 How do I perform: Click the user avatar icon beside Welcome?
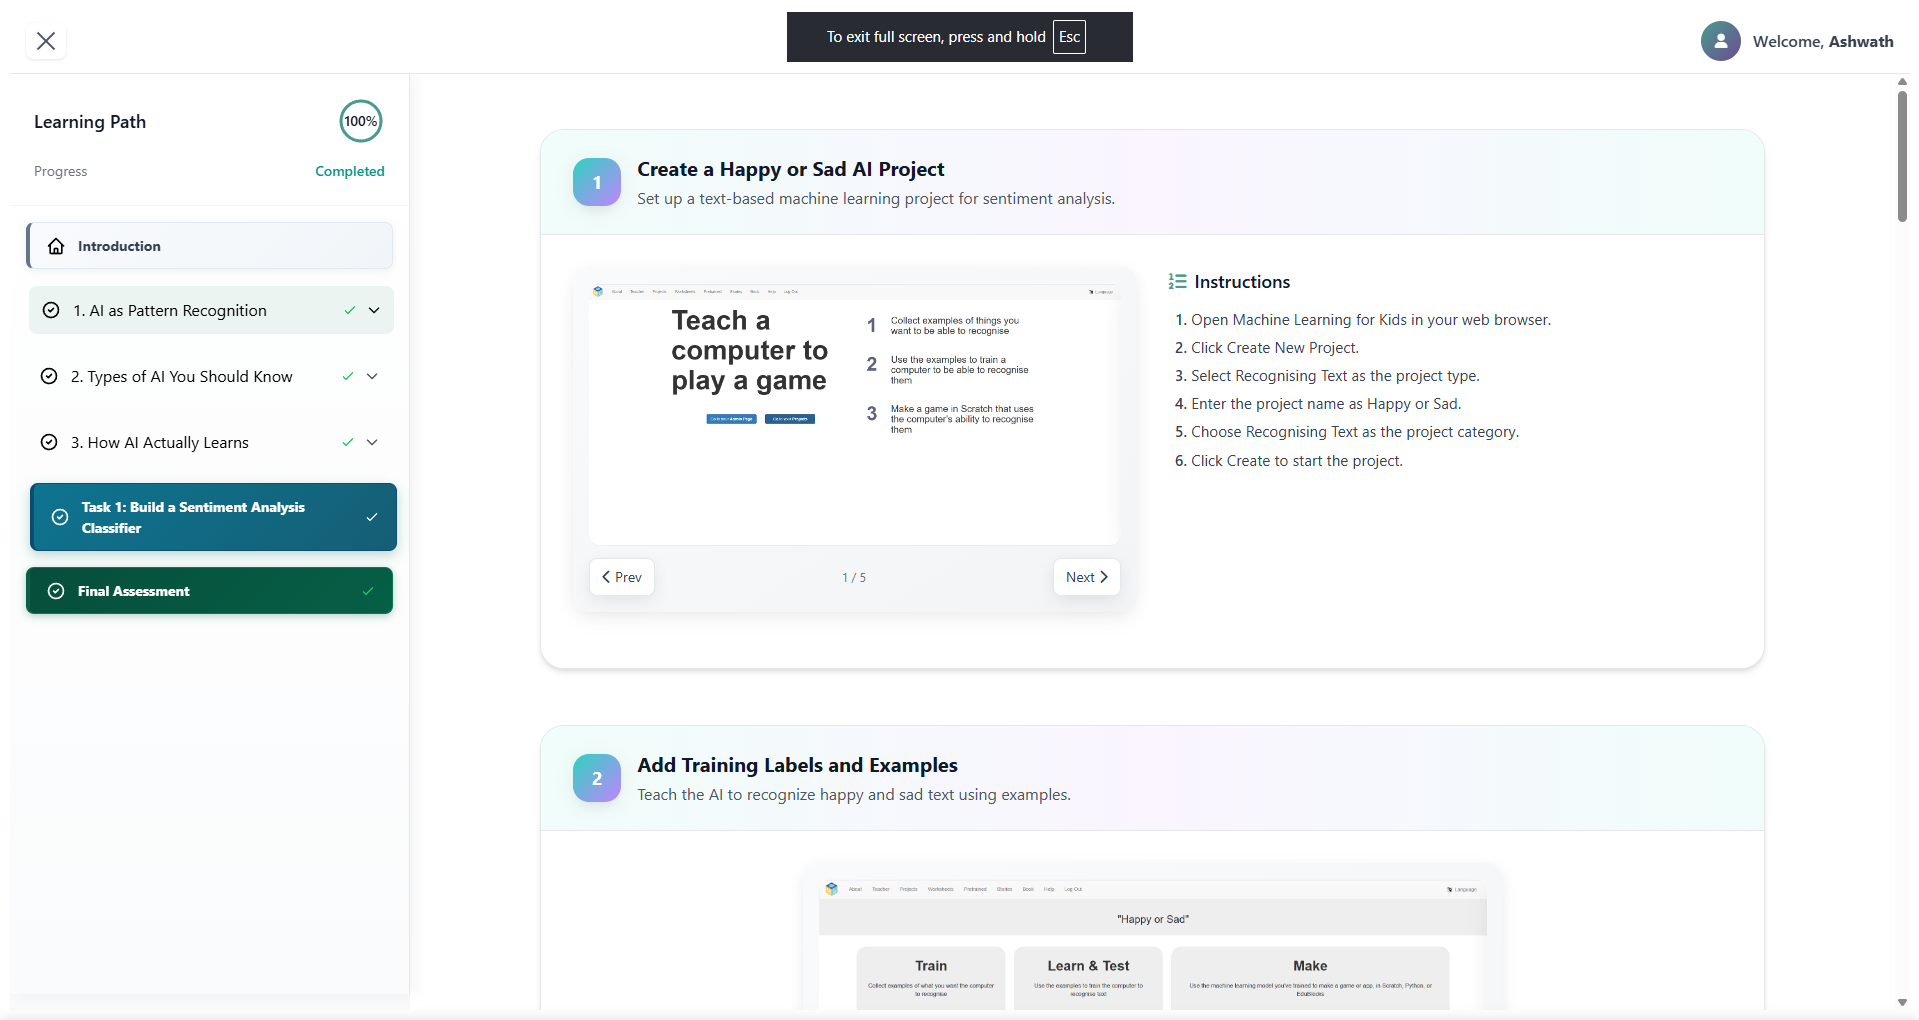1720,41
